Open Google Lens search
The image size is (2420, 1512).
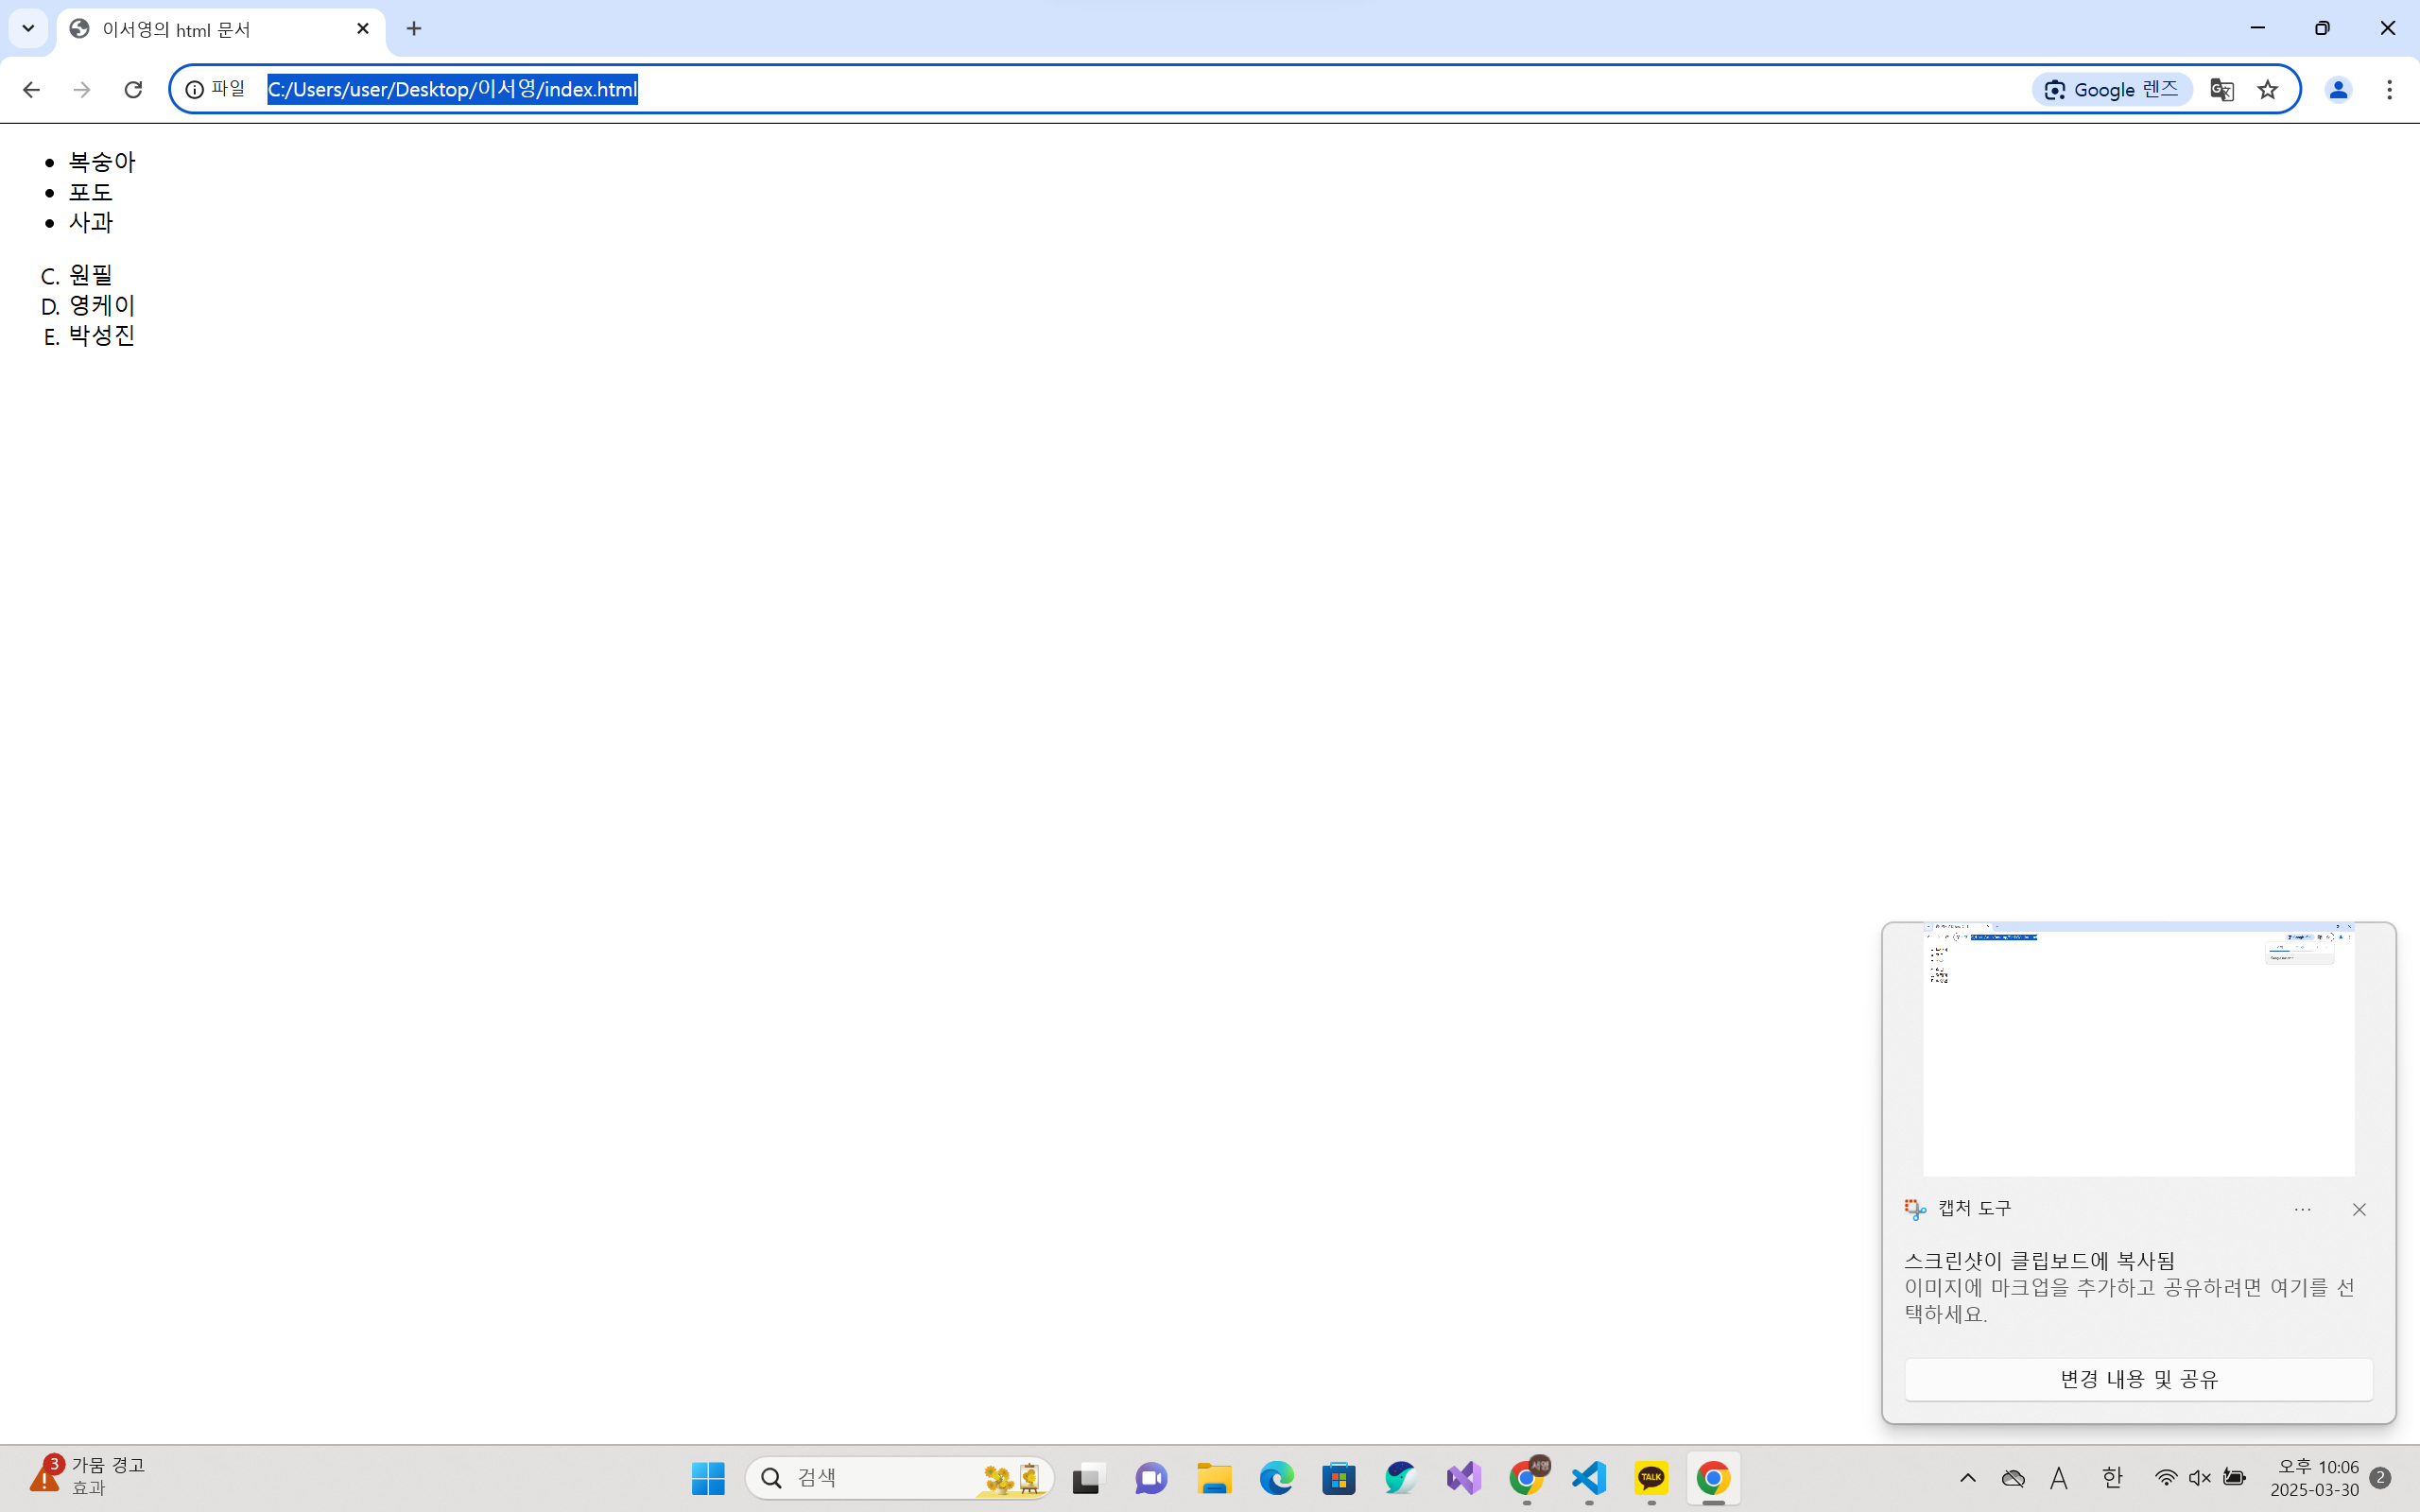[2111, 90]
